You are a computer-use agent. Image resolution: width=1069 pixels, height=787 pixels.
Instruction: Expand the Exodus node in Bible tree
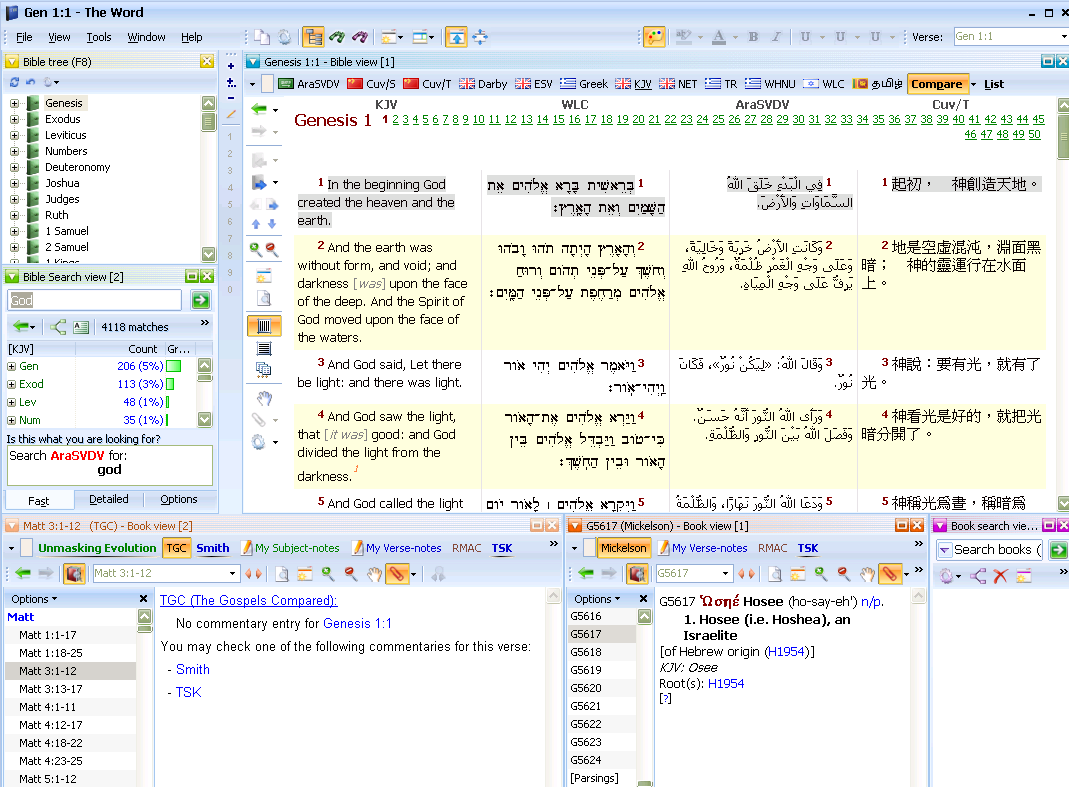coord(14,119)
